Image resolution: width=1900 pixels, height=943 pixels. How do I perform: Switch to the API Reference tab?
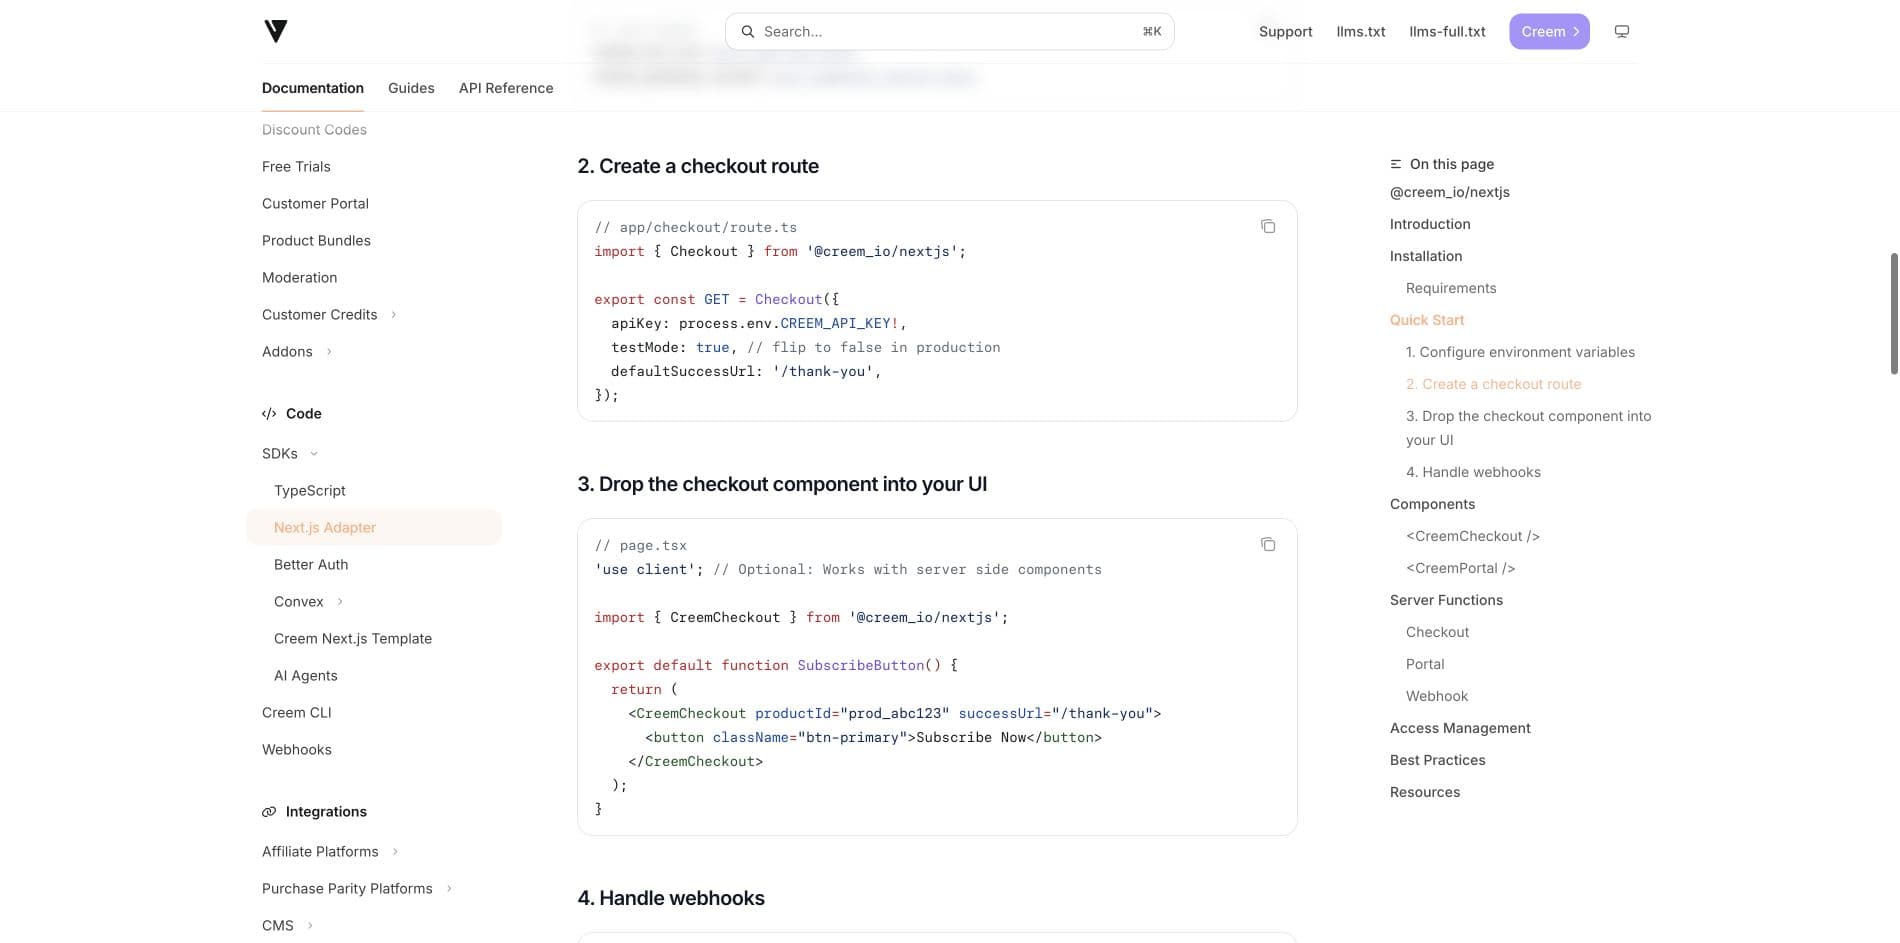[x=506, y=88]
